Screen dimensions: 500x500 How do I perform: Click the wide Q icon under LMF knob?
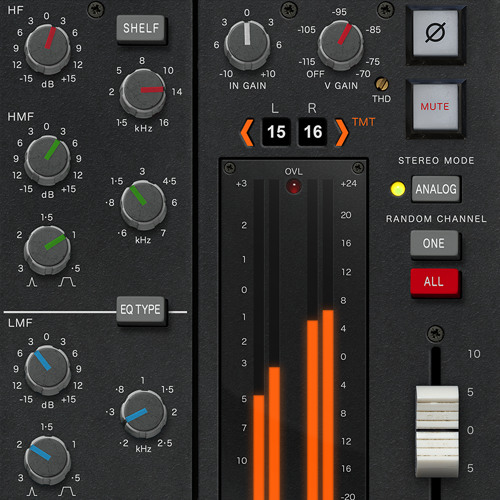click(x=67, y=492)
